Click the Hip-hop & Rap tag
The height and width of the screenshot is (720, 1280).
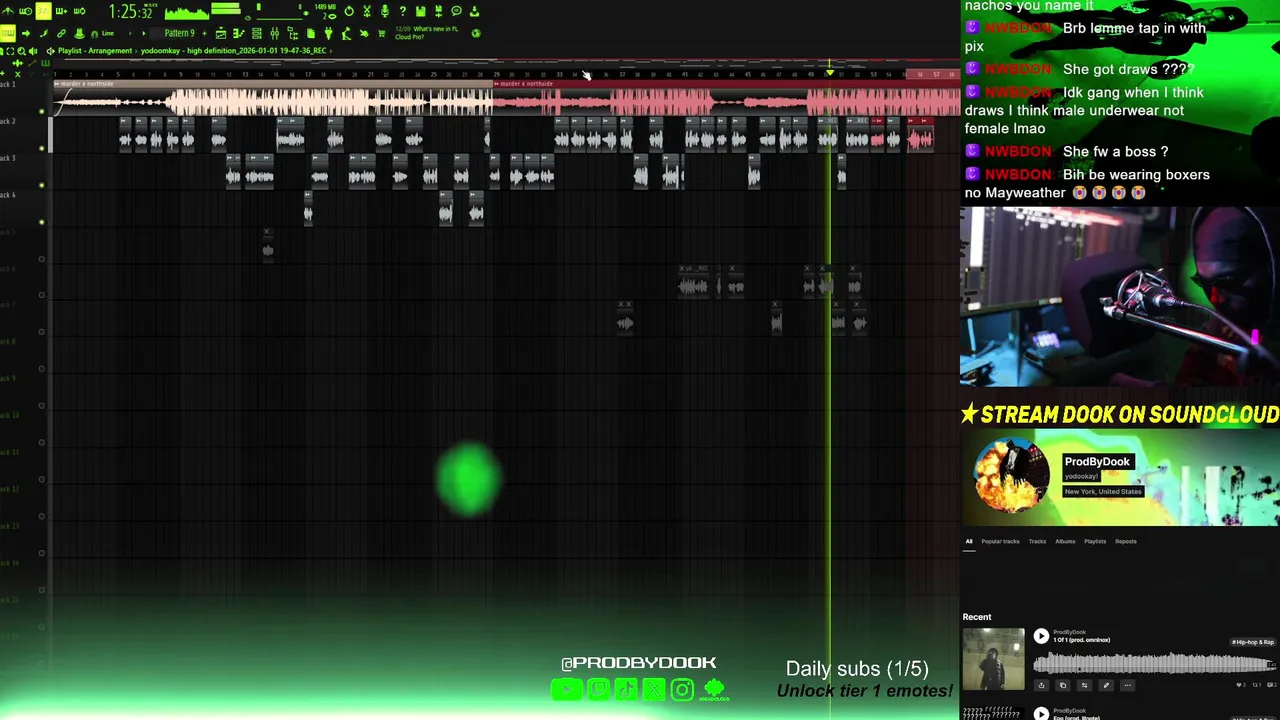coord(1253,642)
